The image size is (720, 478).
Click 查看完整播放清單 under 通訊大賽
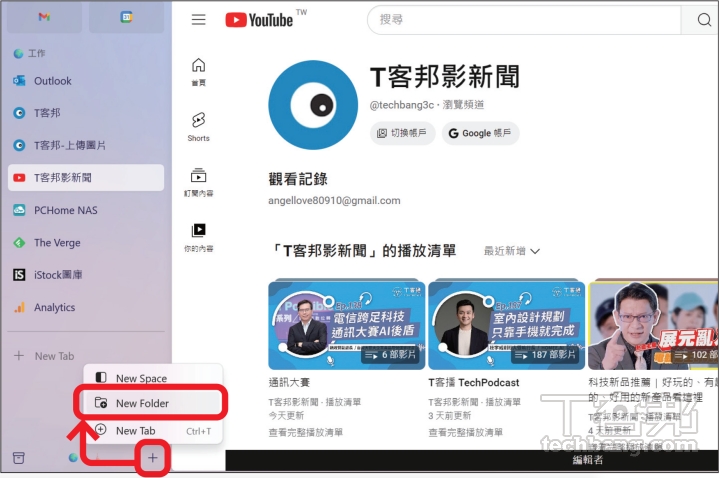coord(305,432)
